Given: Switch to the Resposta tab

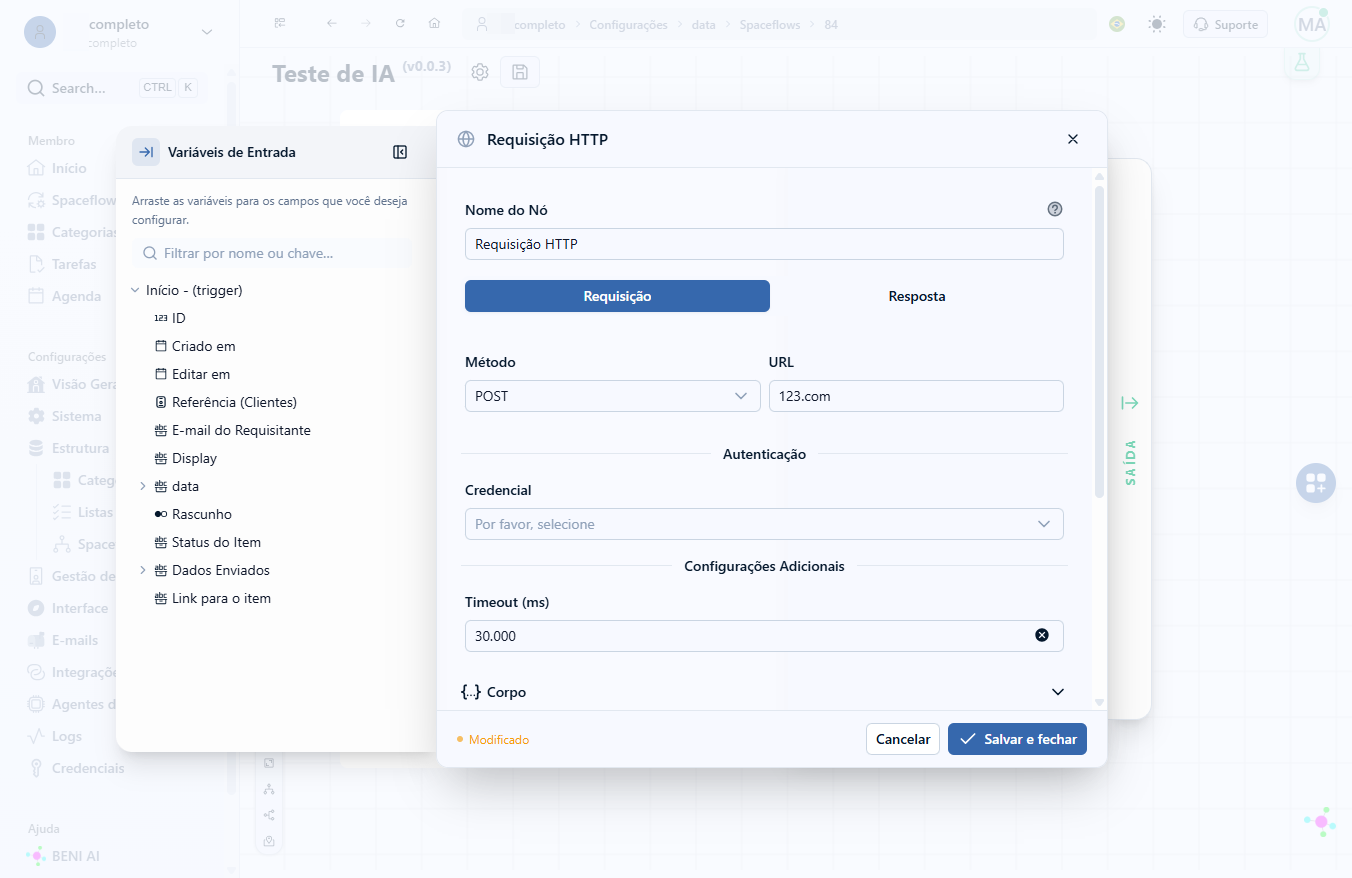Looking at the screenshot, I should pos(917,296).
